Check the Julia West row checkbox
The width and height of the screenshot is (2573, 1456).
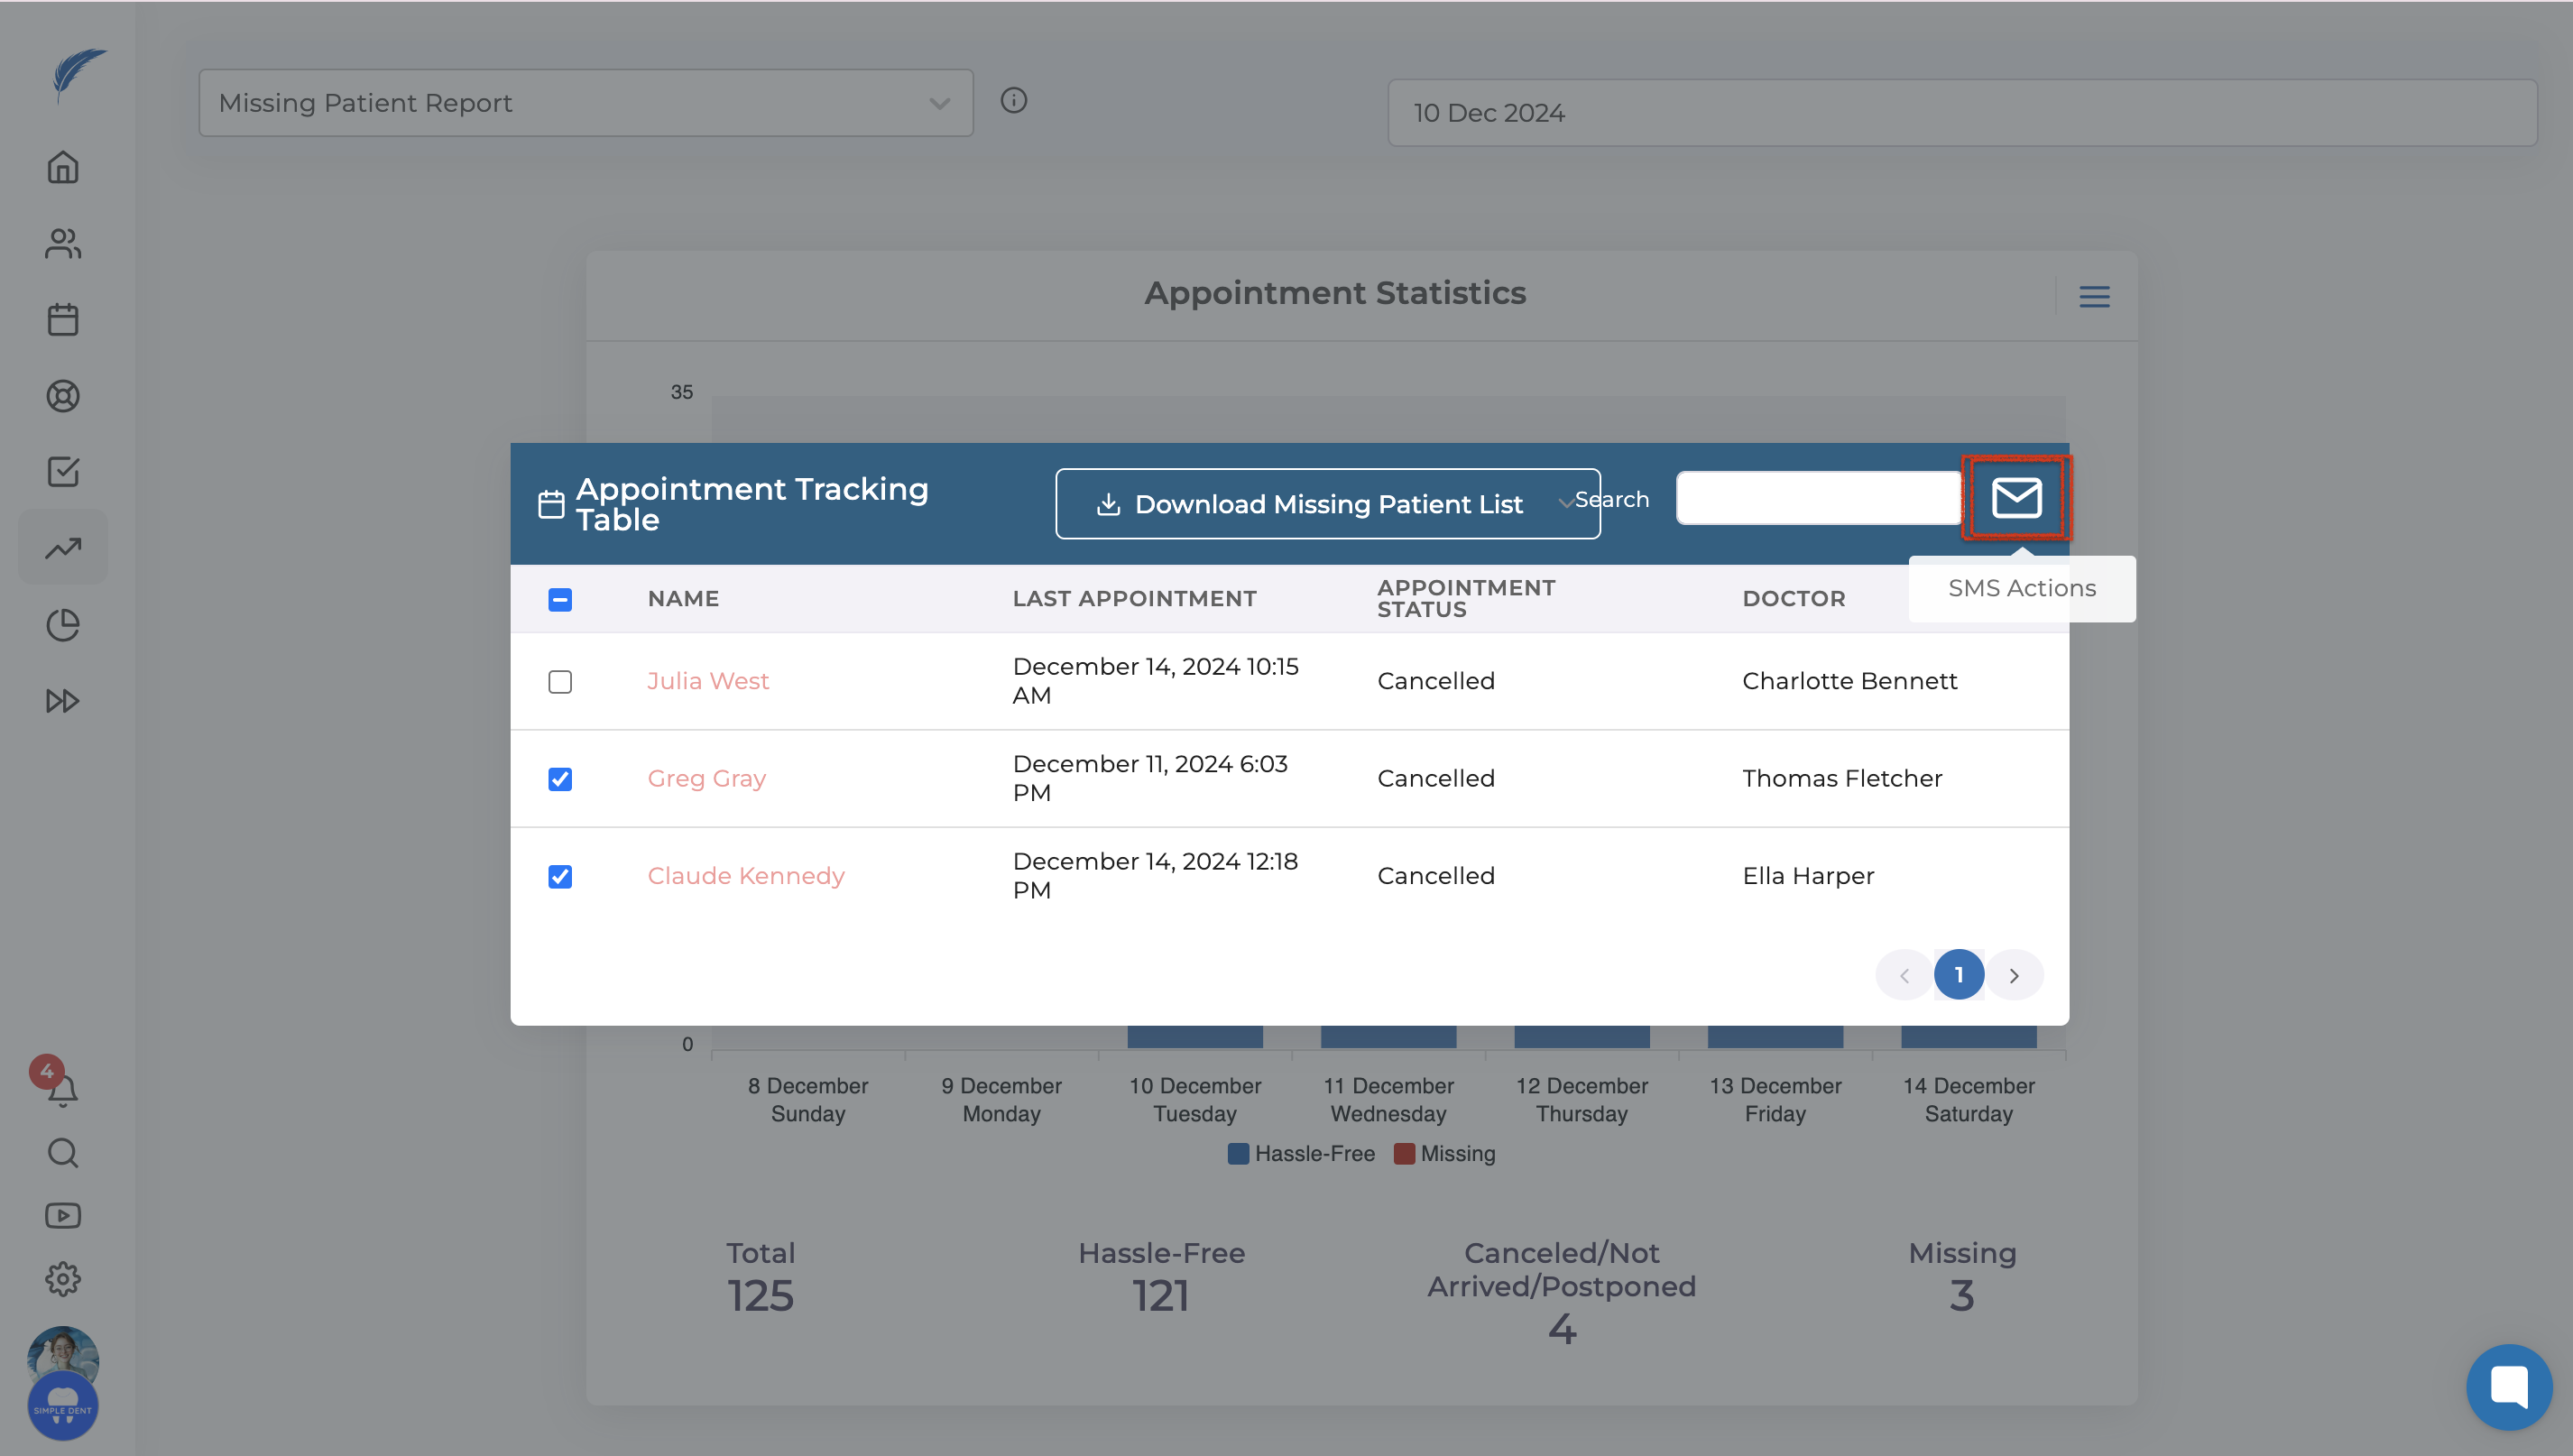(560, 682)
